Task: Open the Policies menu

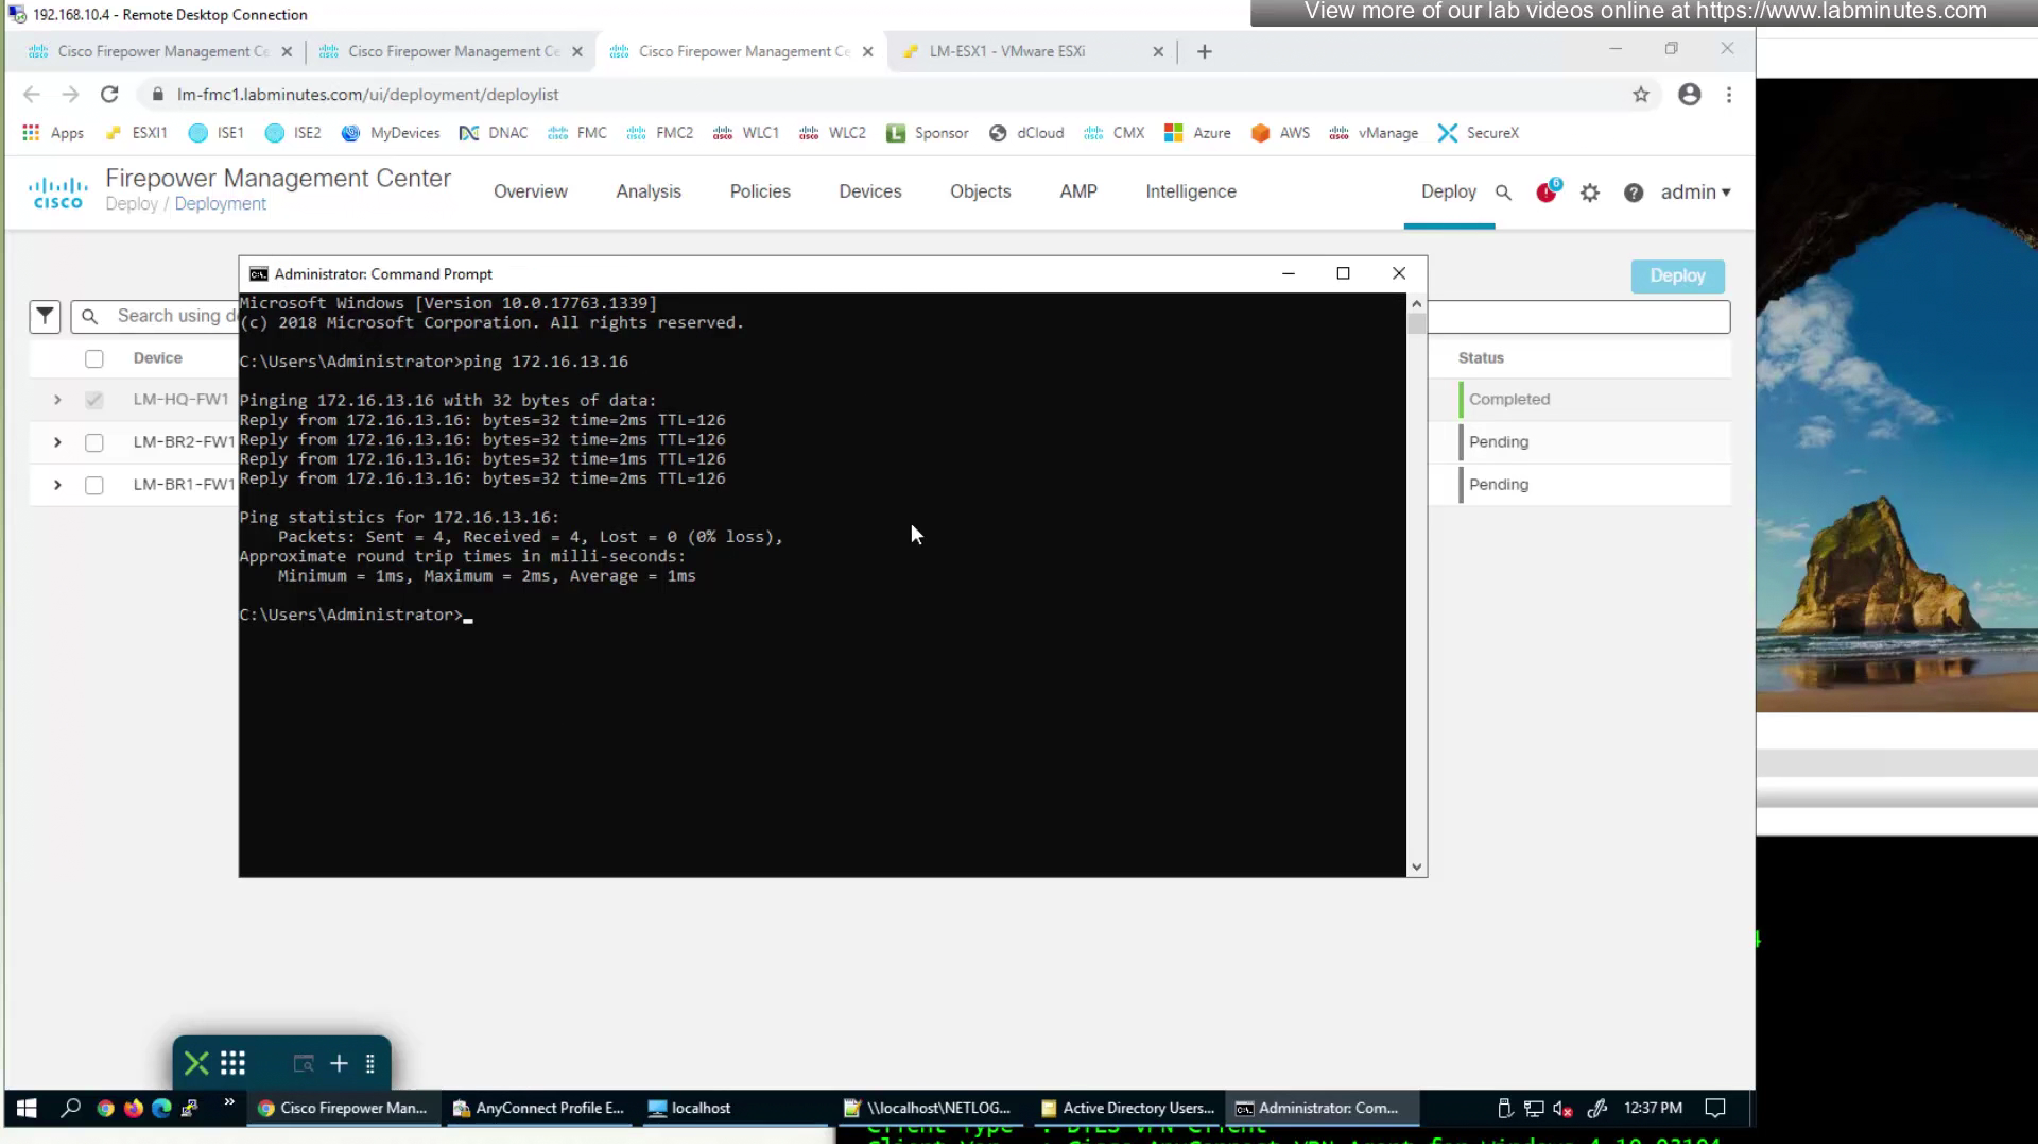Action: [x=759, y=192]
